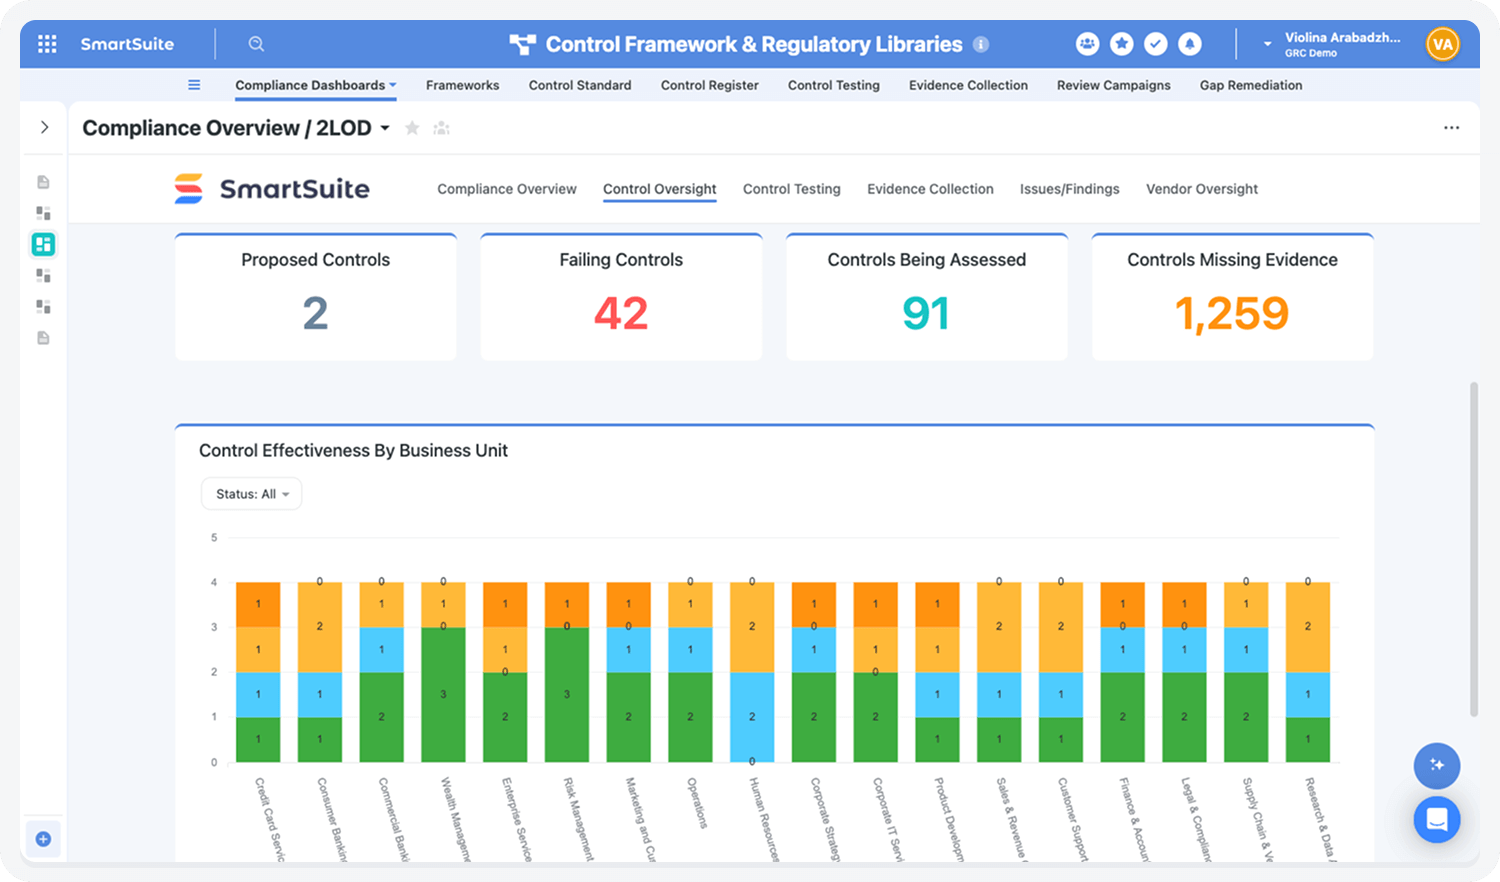
Task: Open Controls Missing Evidence card showing 1,259
Action: tap(1232, 297)
